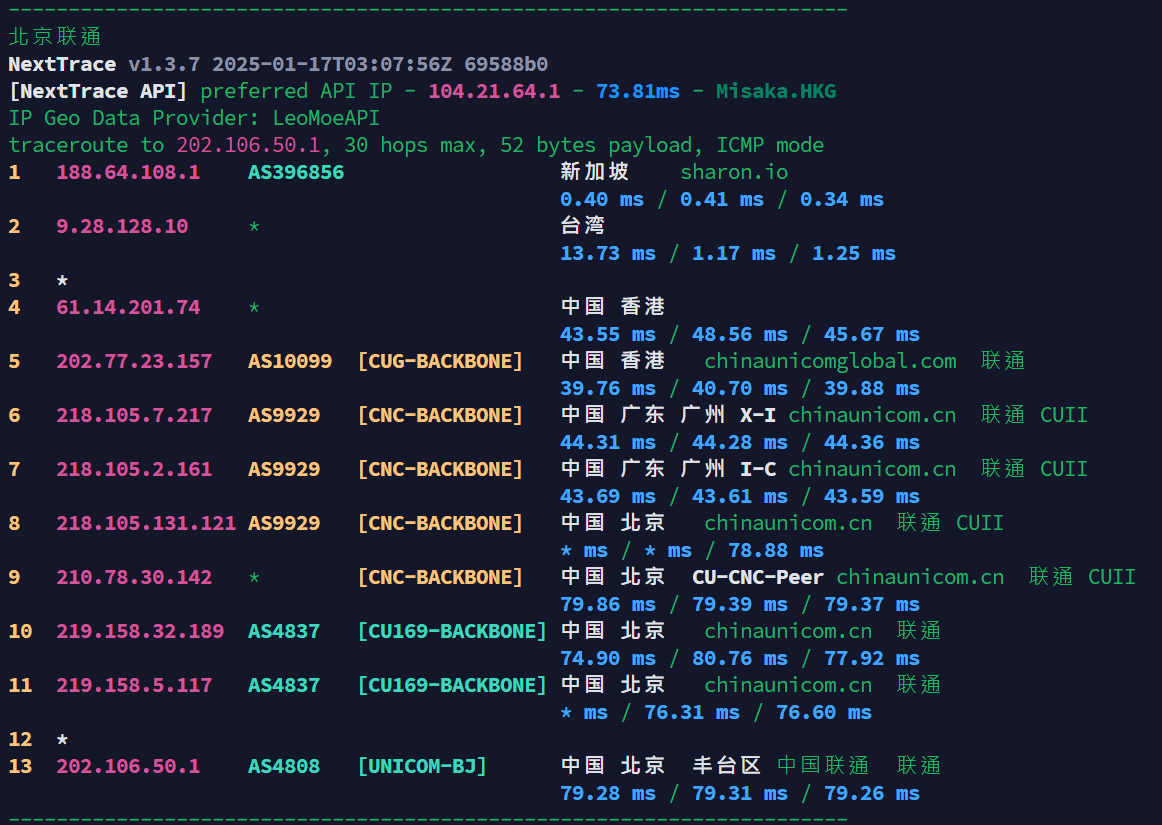Screen dimensions: 1162x825
Task: Click hop 6 IP 218.105.7.217
Action: tap(134, 415)
